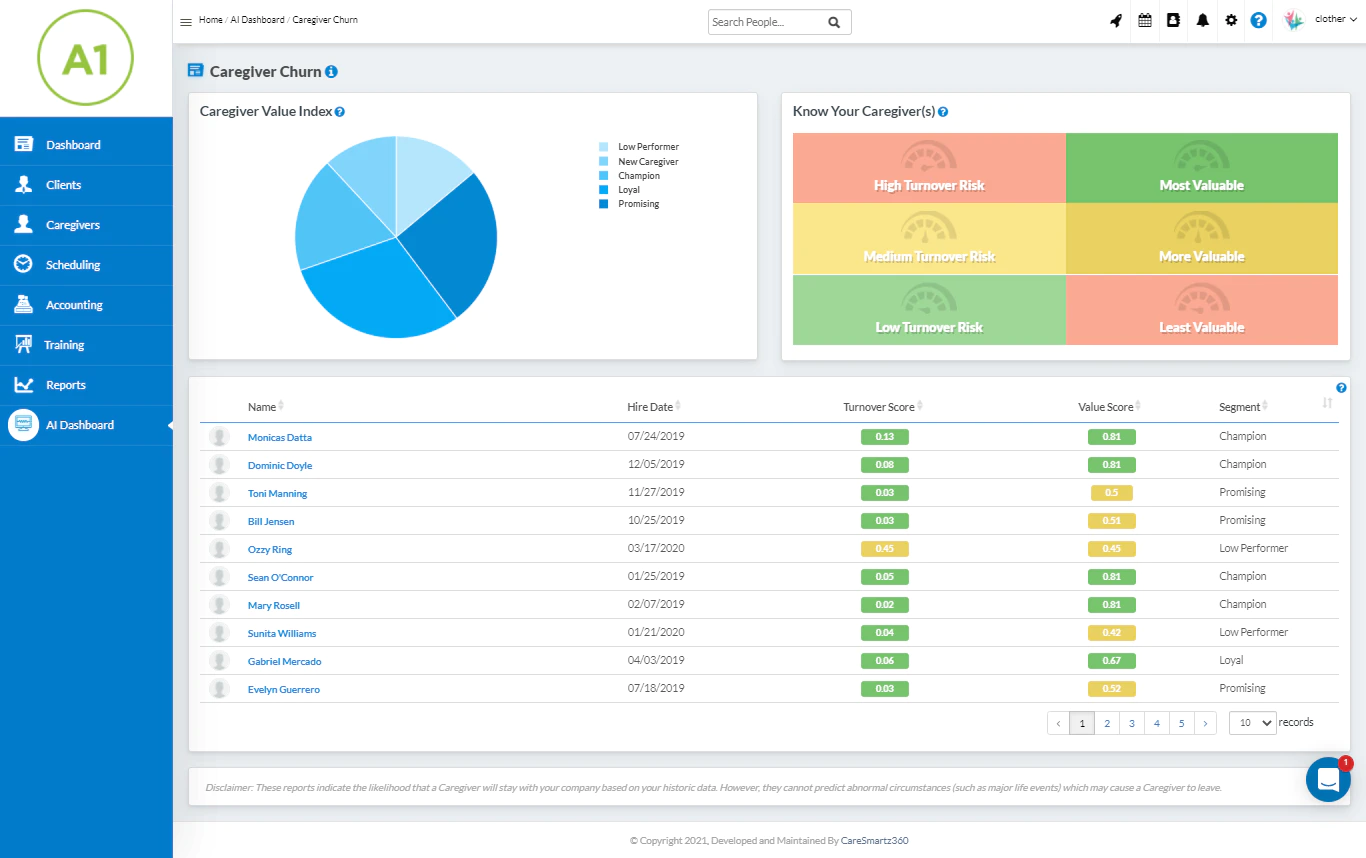
Task: Open the settings gear in top bar
Action: [x=1231, y=20]
